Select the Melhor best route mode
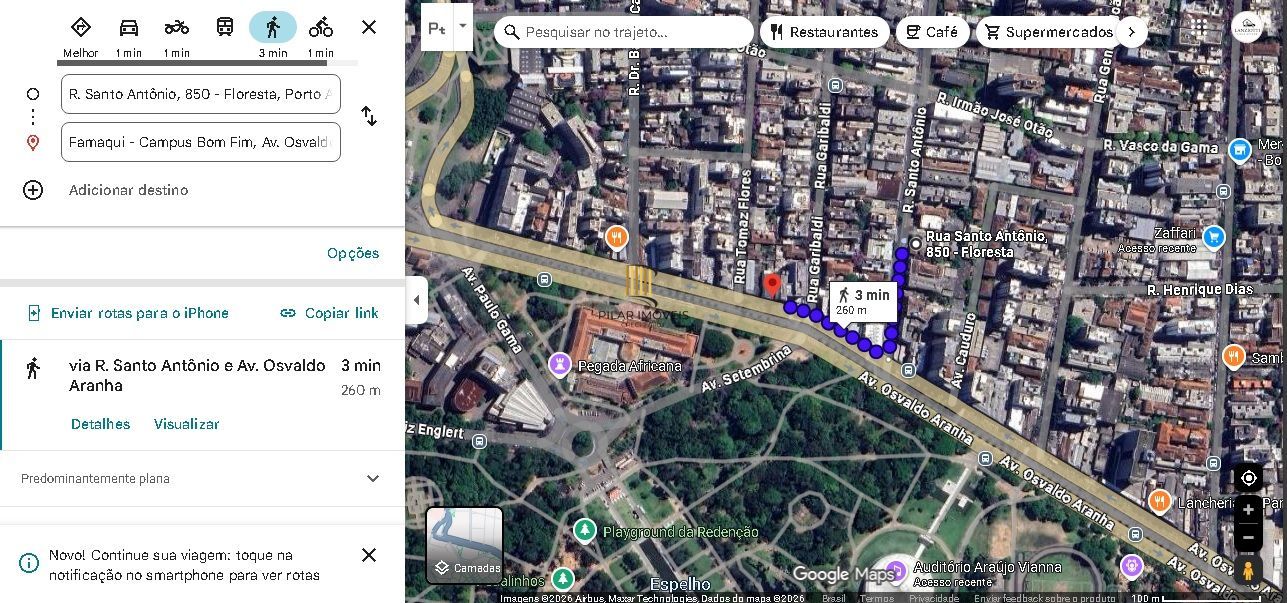This screenshot has width=1287, height=603. coord(81,28)
